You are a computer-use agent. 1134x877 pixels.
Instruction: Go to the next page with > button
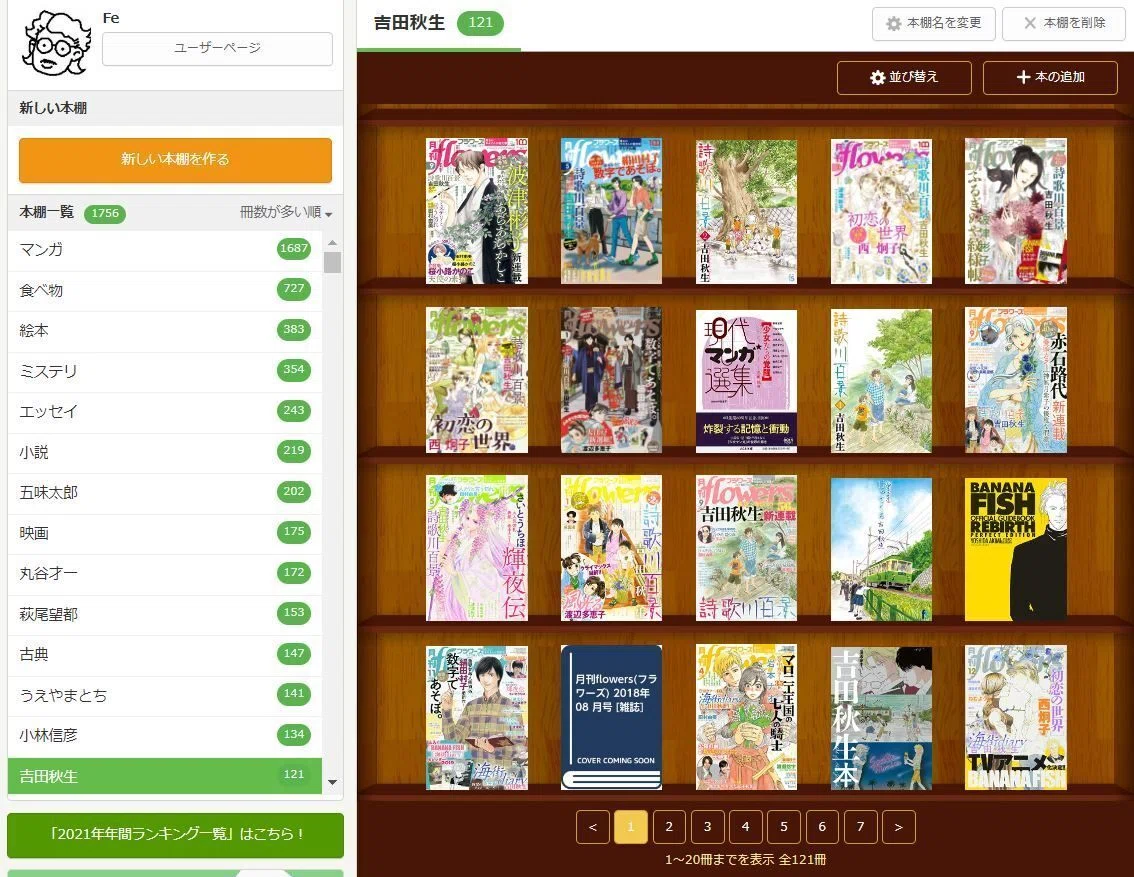(899, 827)
